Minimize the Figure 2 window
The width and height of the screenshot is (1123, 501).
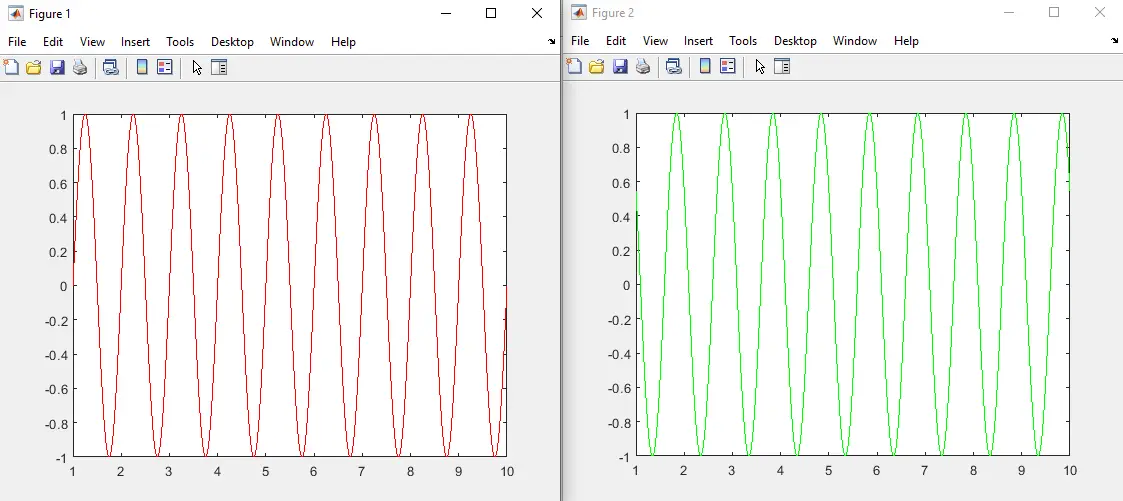(1008, 12)
